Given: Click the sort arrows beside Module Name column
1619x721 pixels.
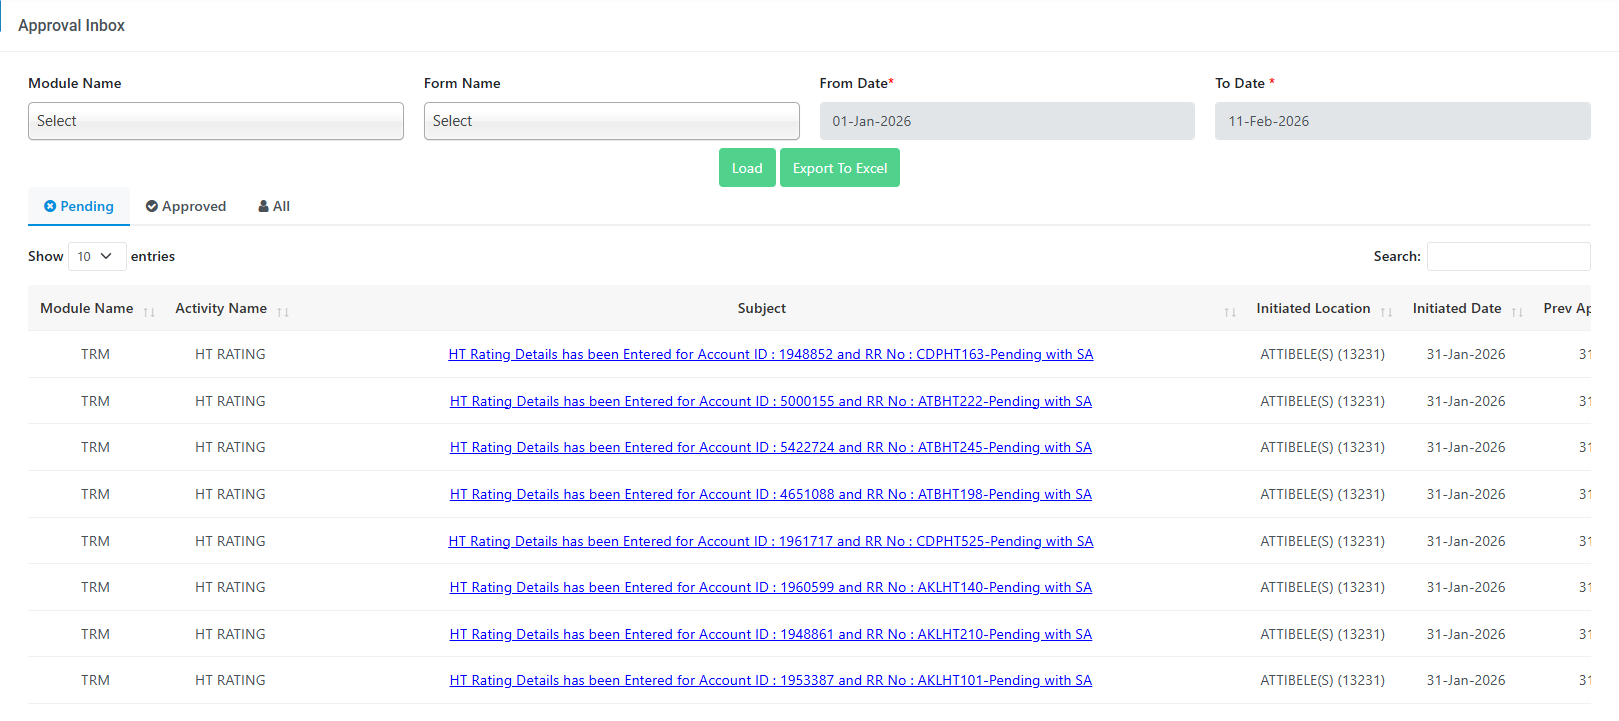Looking at the screenshot, I should pyautogui.click(x=149, y=312).
